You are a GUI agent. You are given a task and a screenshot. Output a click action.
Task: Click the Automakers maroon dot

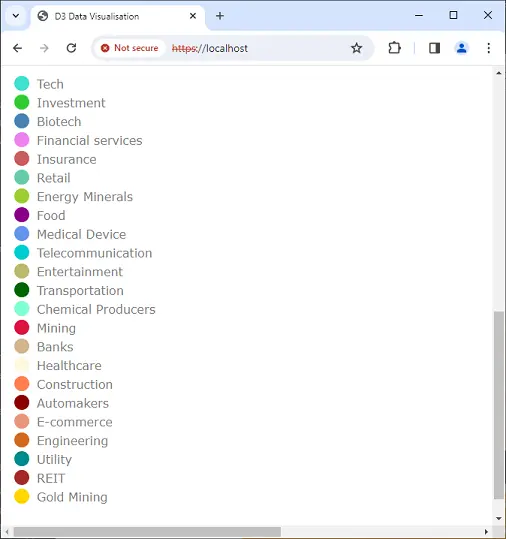tap(22, 403)
